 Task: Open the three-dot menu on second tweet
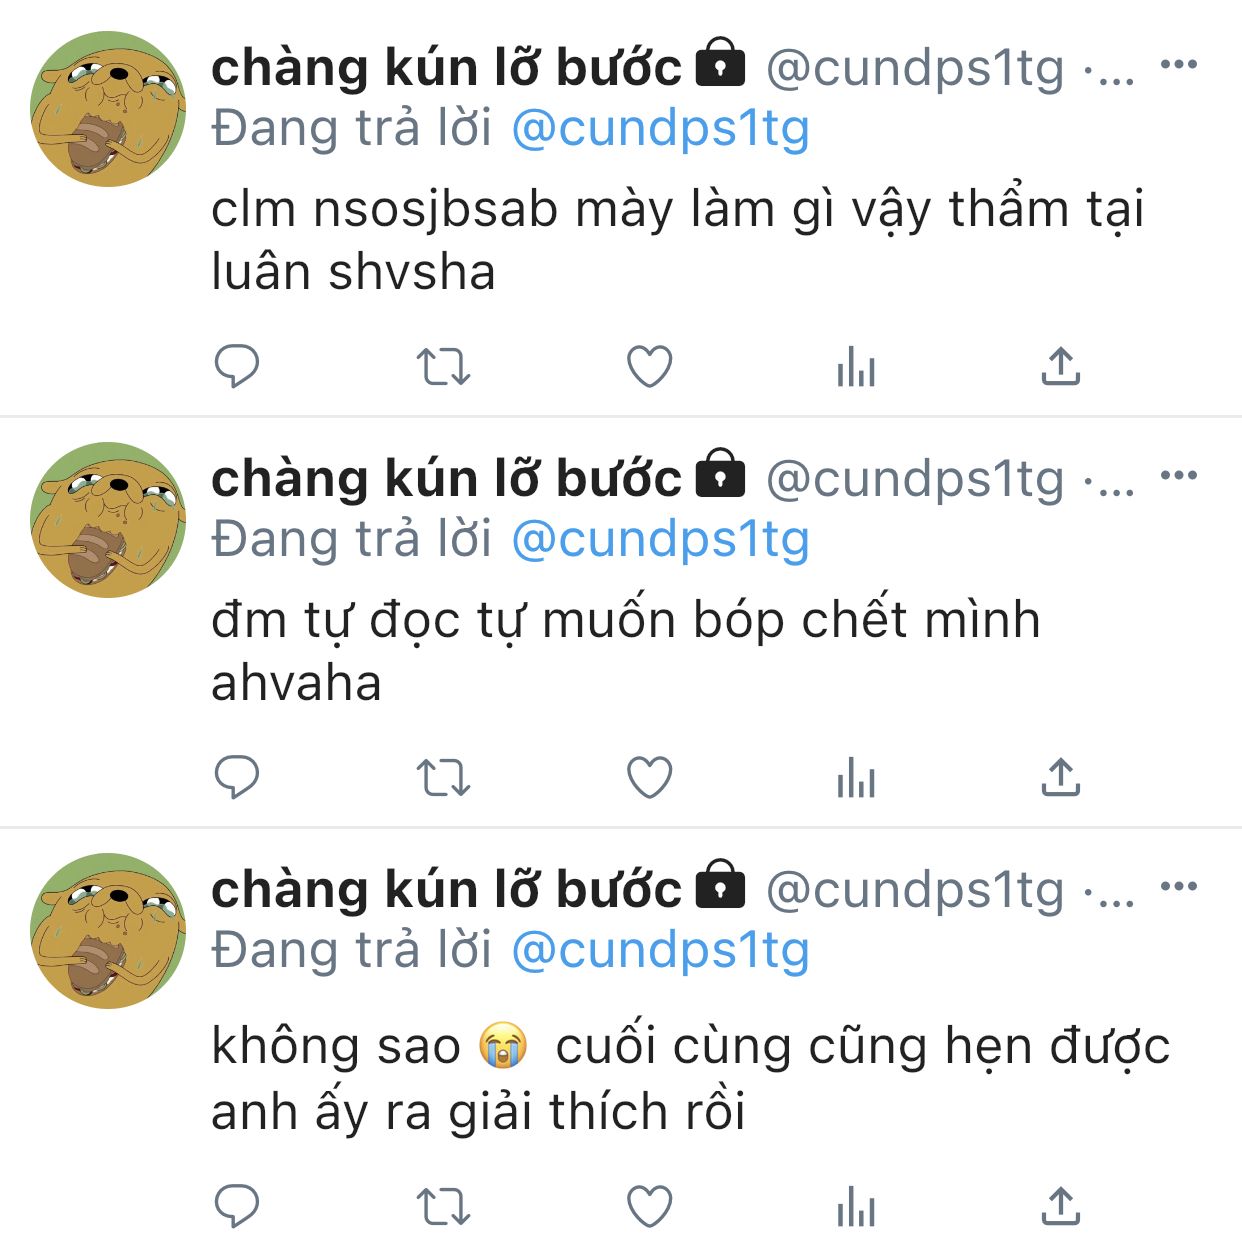coord(1179,475)
